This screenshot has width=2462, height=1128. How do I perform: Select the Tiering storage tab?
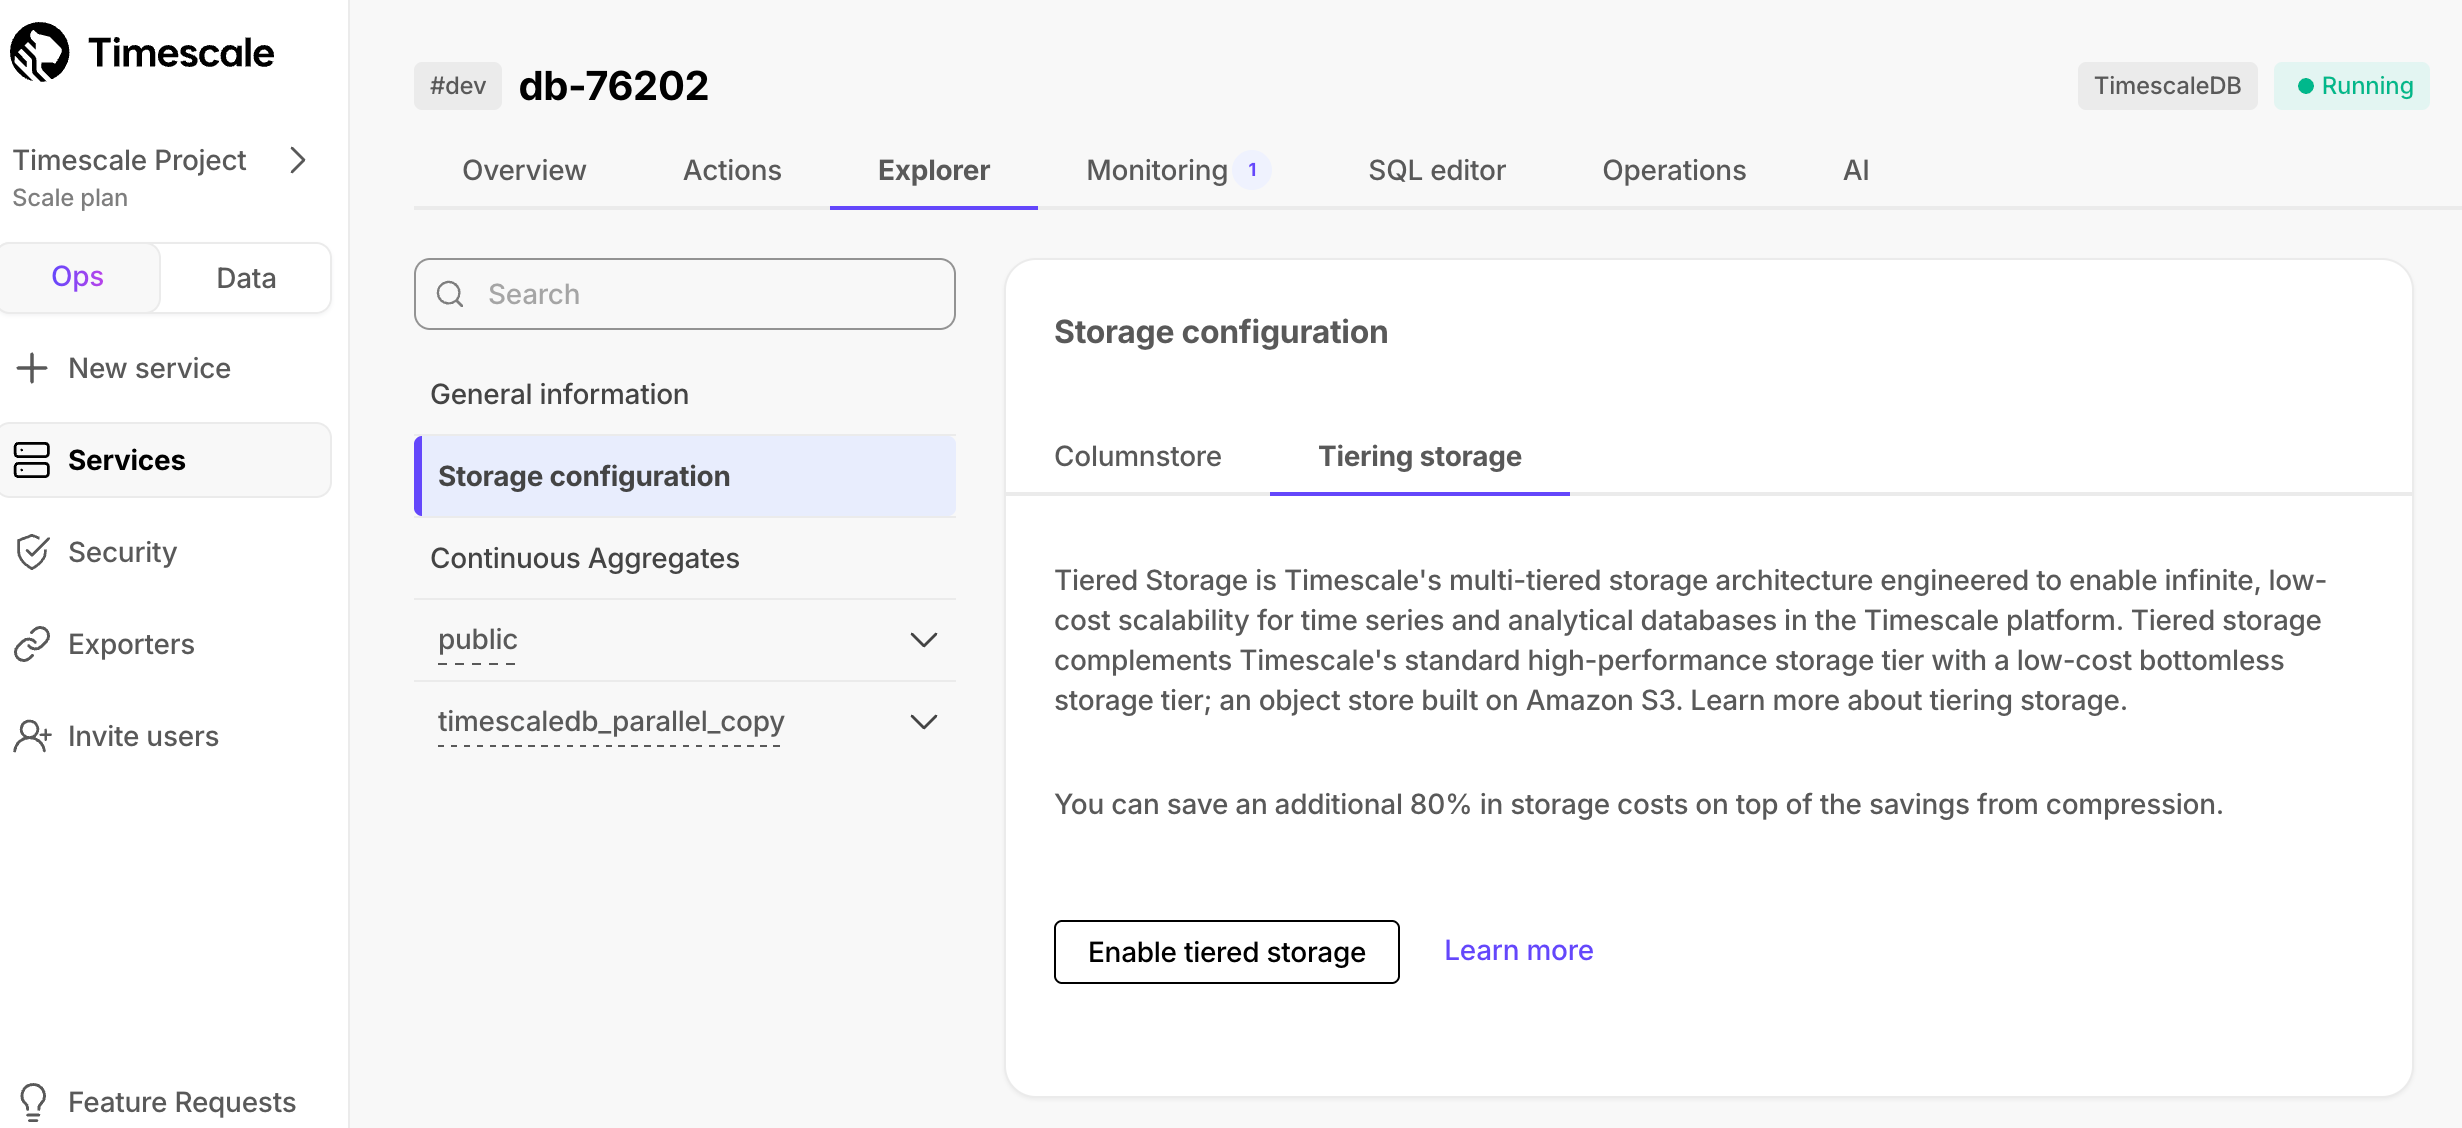pyautogui.click(x=1420, y=457)
